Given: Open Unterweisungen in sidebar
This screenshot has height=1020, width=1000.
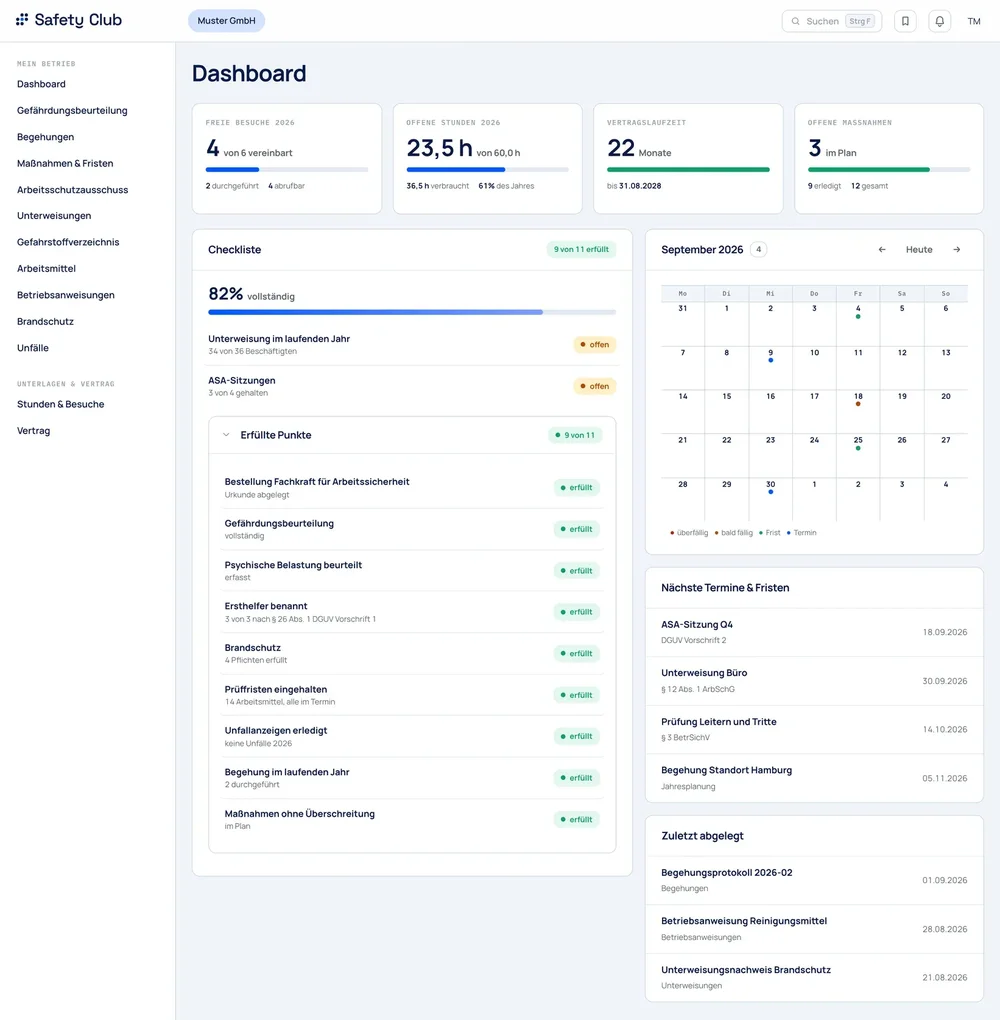Looking at the screenshot, I should click(54, 215).
